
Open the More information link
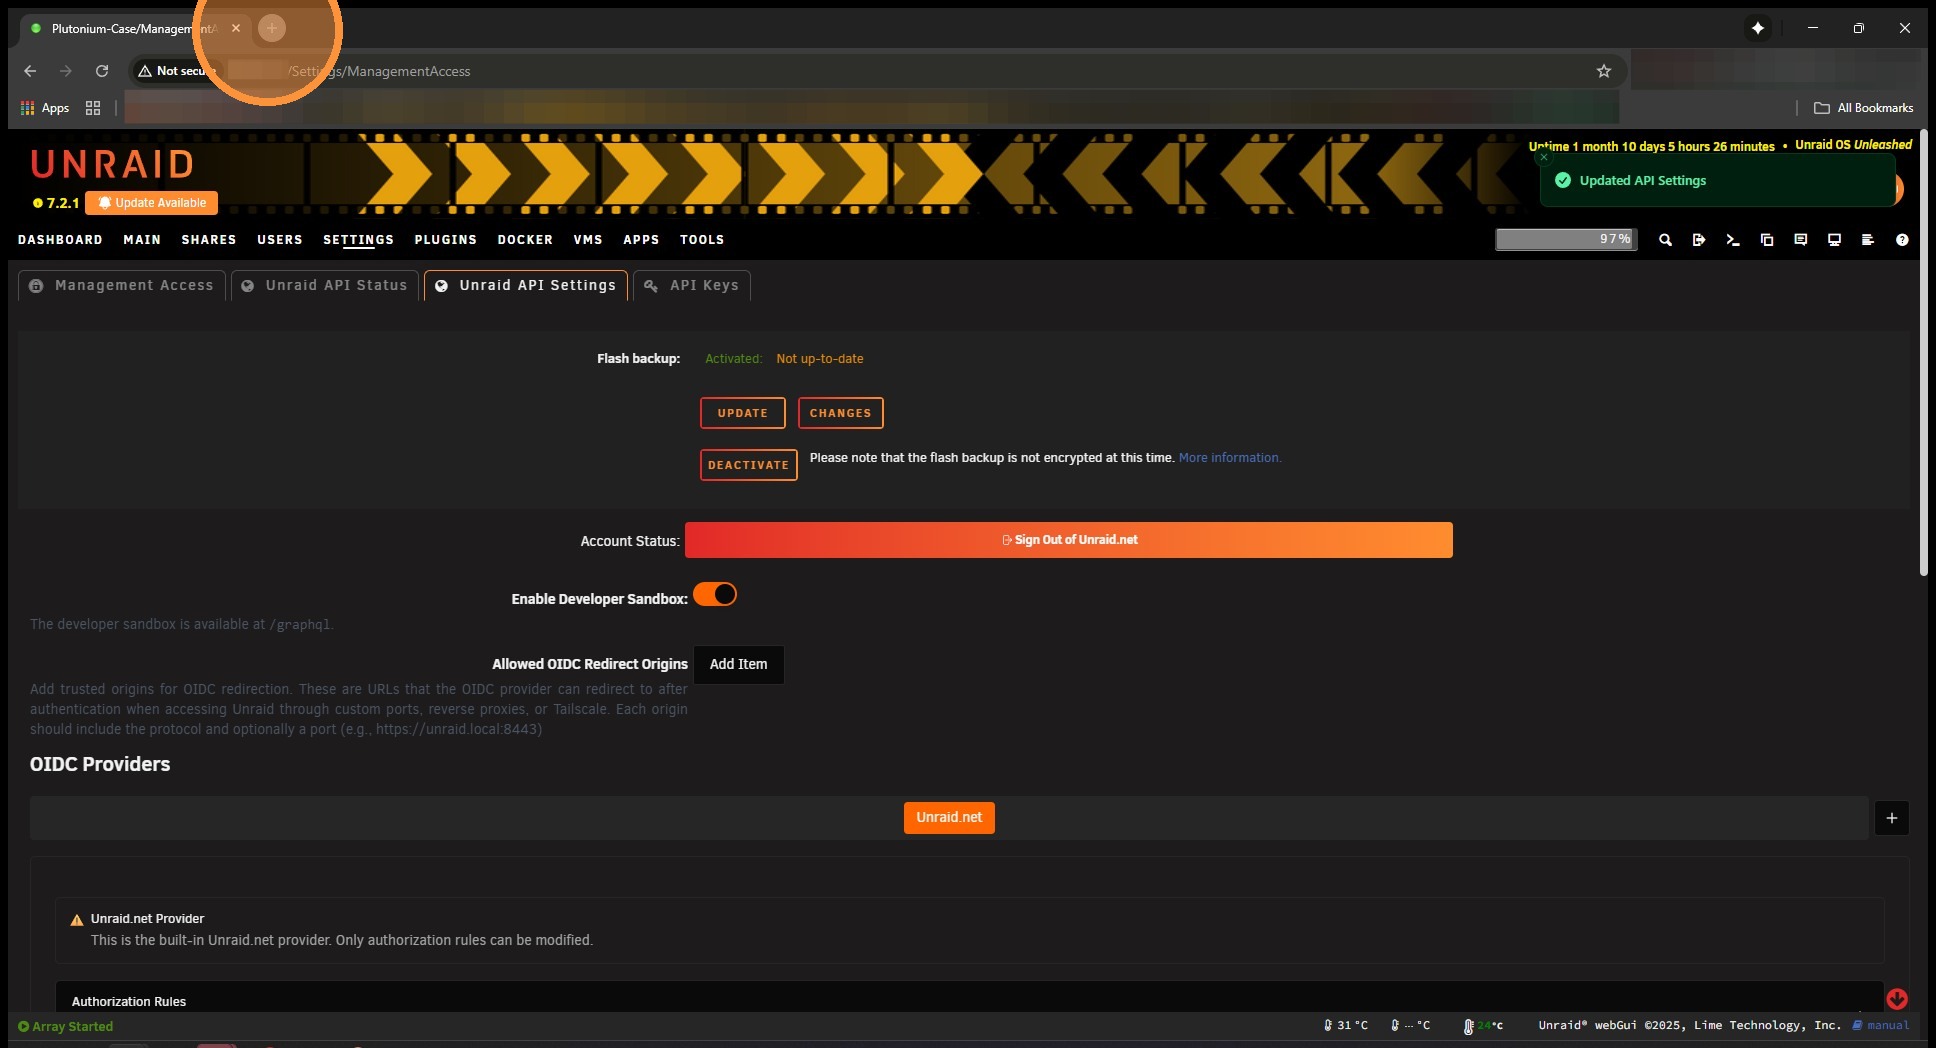pyautogui.click(x=1230, y=458)
